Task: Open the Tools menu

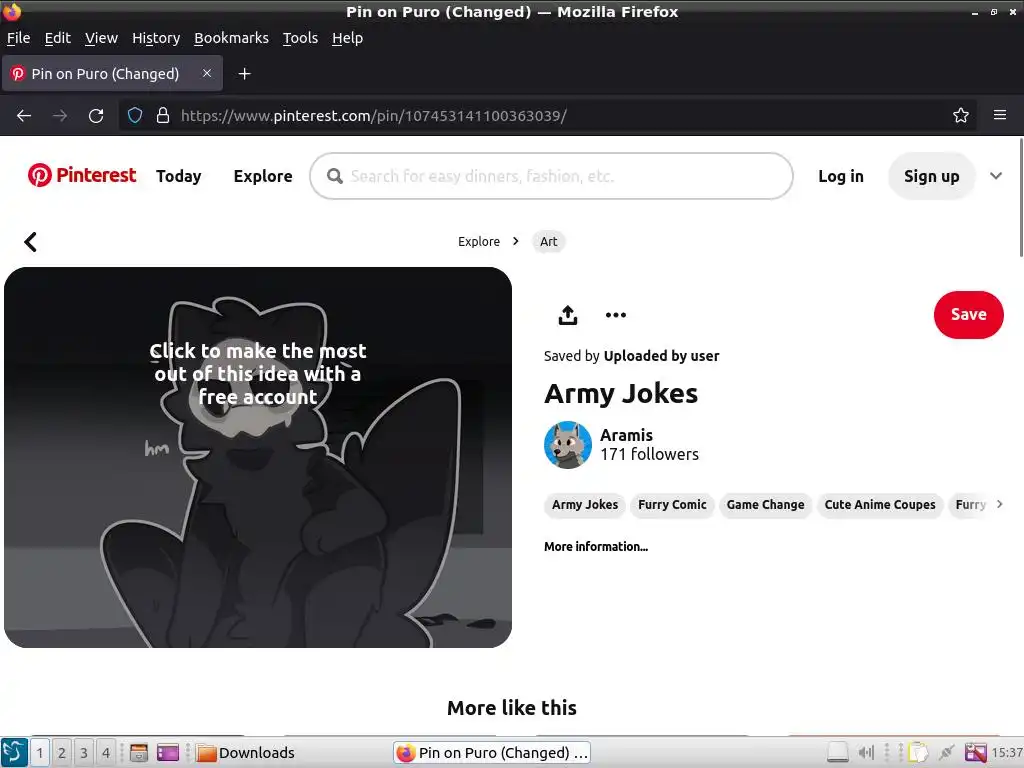Action: coord(300,38)
